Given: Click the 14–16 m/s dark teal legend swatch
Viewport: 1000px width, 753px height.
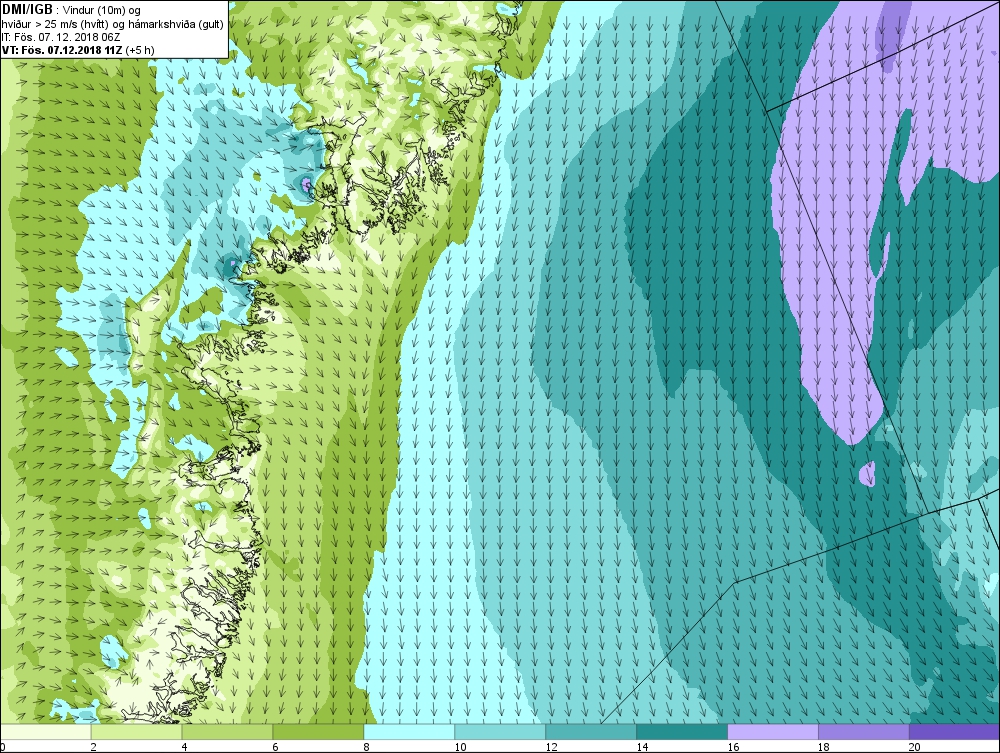Looking at the screenshot, I should coord(682,732).
